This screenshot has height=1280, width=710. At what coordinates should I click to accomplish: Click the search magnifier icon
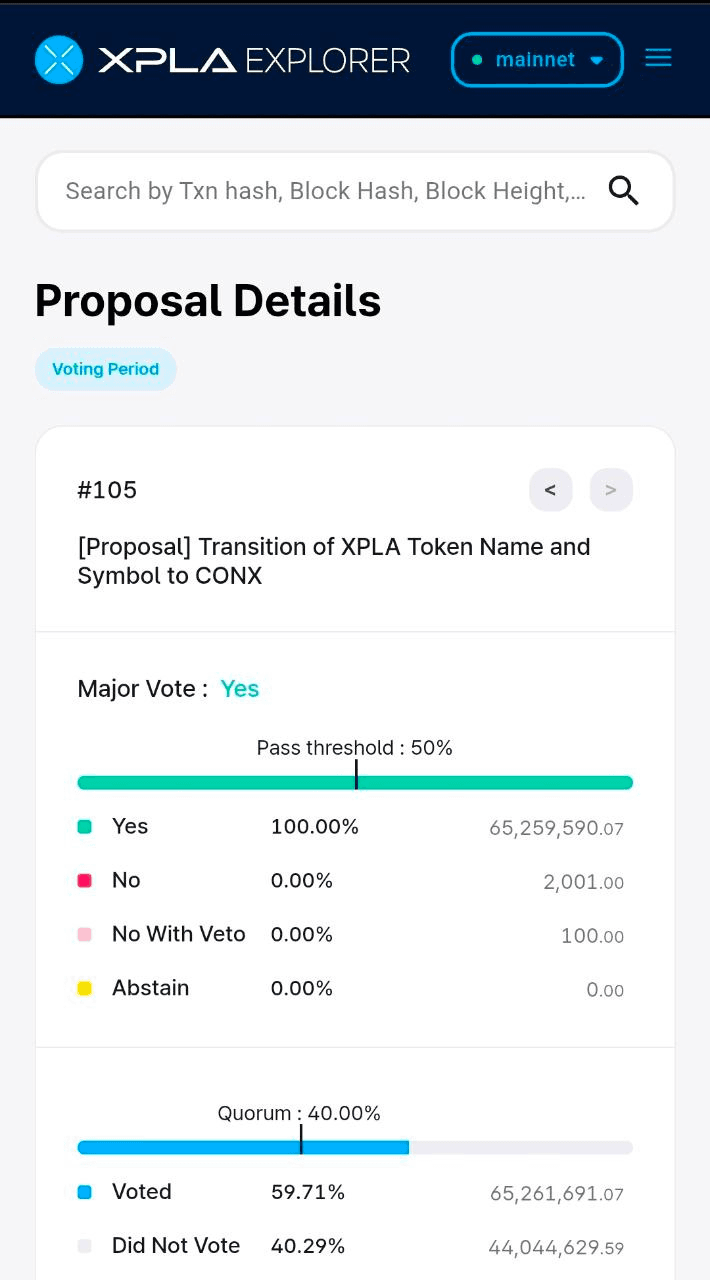click(623, 190)
